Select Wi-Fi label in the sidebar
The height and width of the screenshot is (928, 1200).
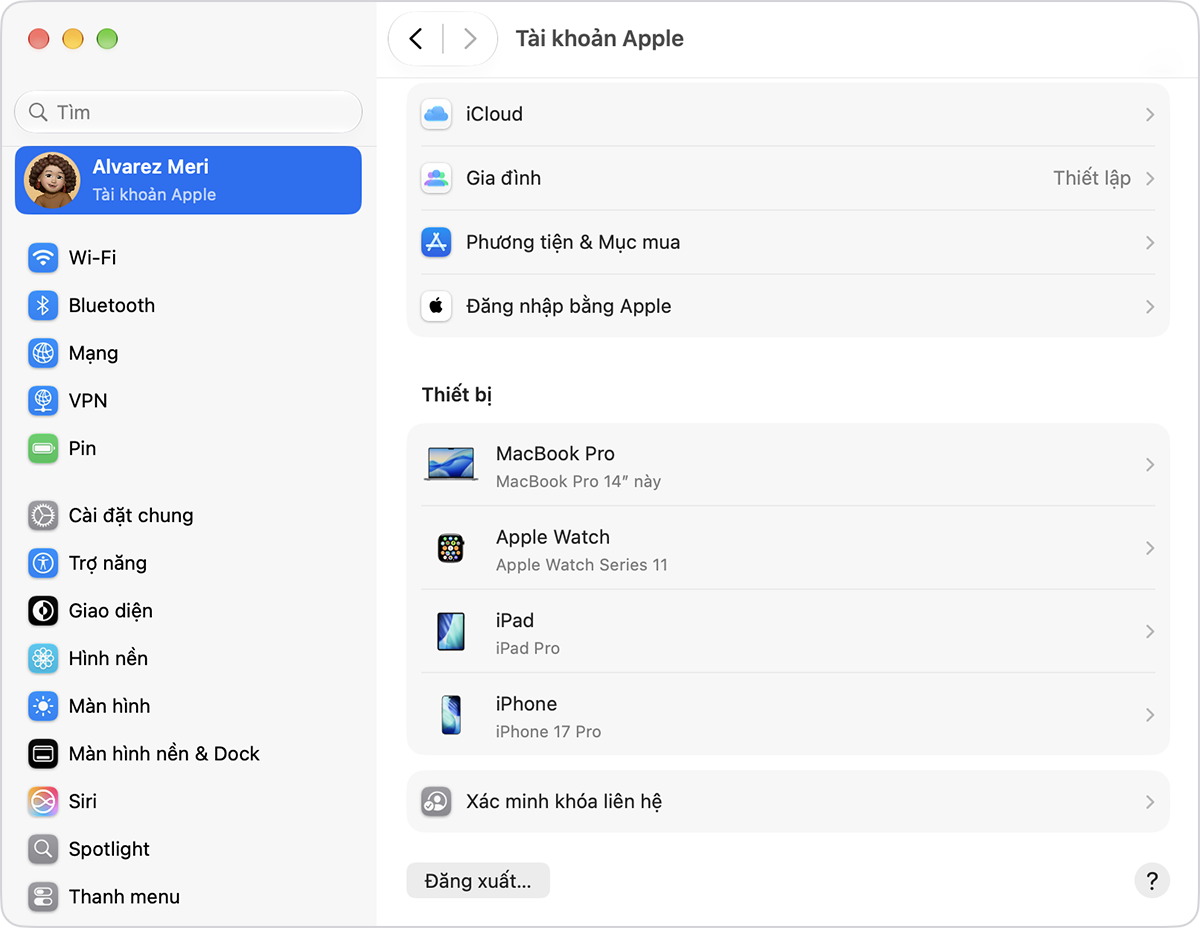(x=93, y=258)
